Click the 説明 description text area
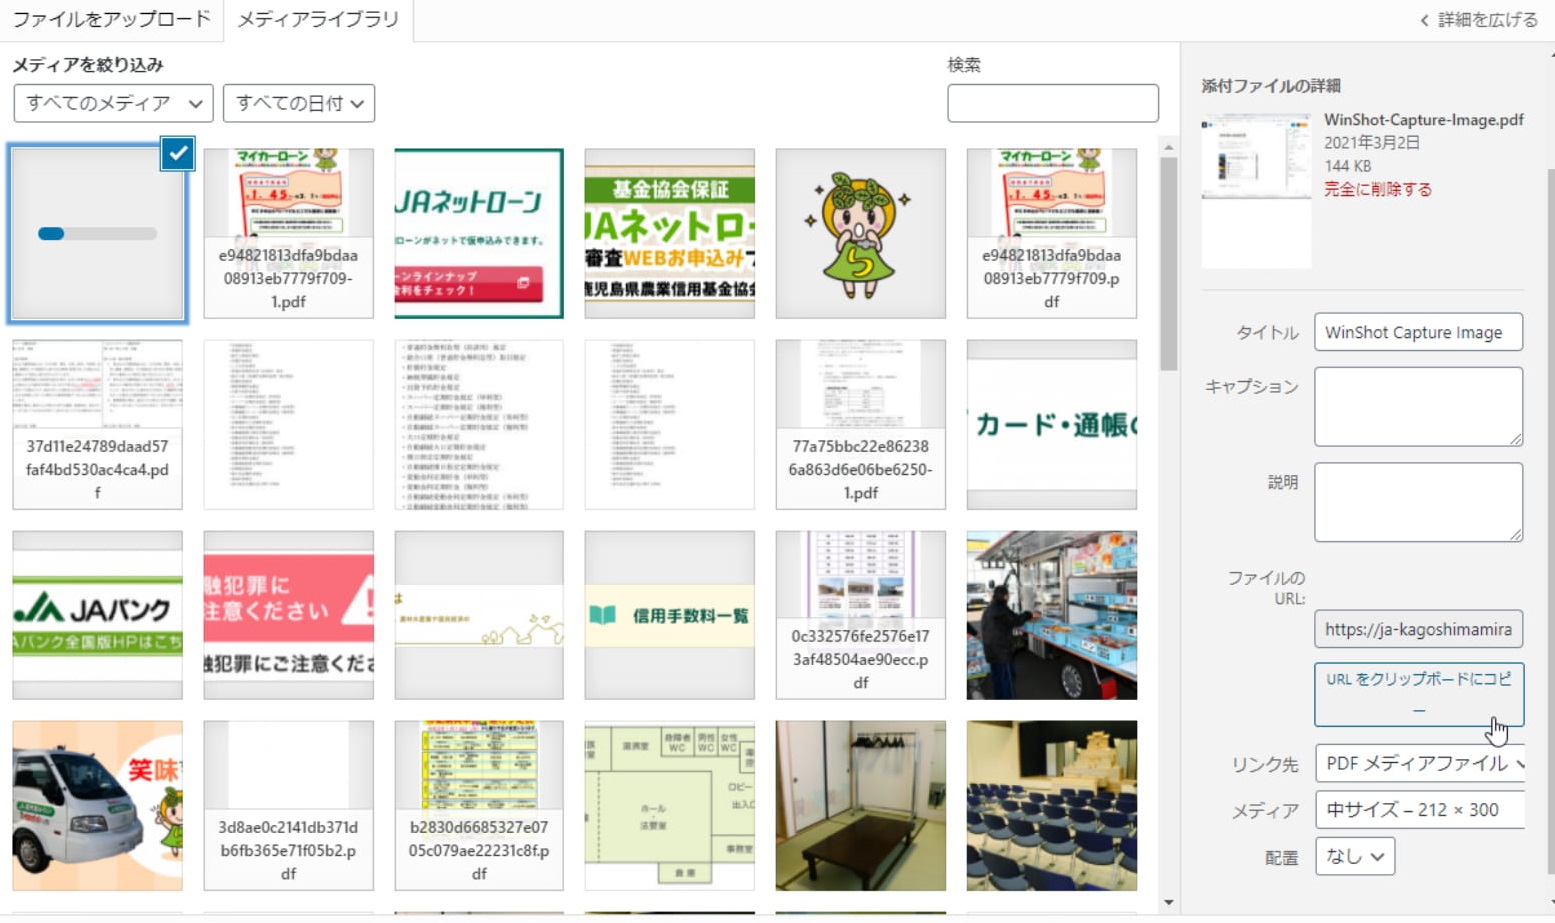Viewport: 1555px width, 923px height. (x=1418, y=502)
